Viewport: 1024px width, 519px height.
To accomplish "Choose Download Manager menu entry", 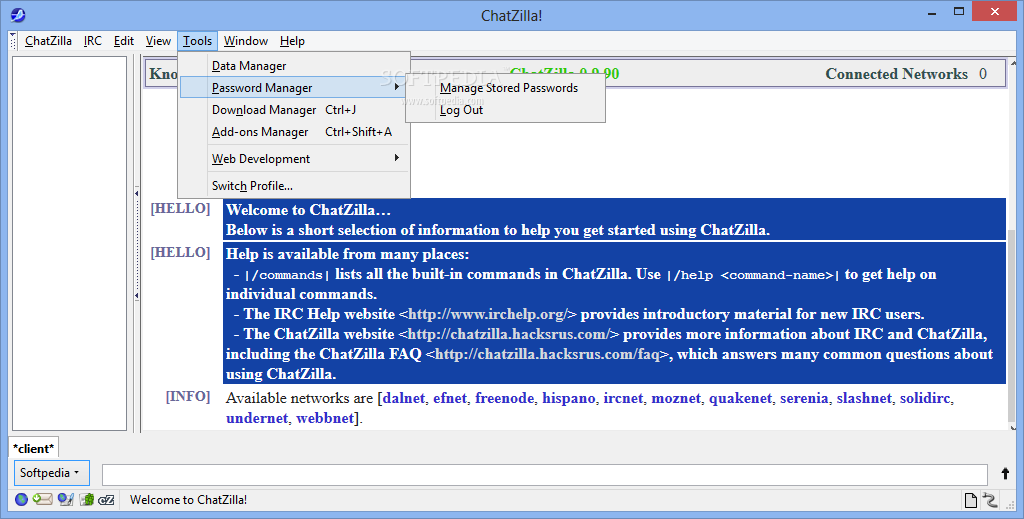I will pyautogui.click(x=294, y=110).
